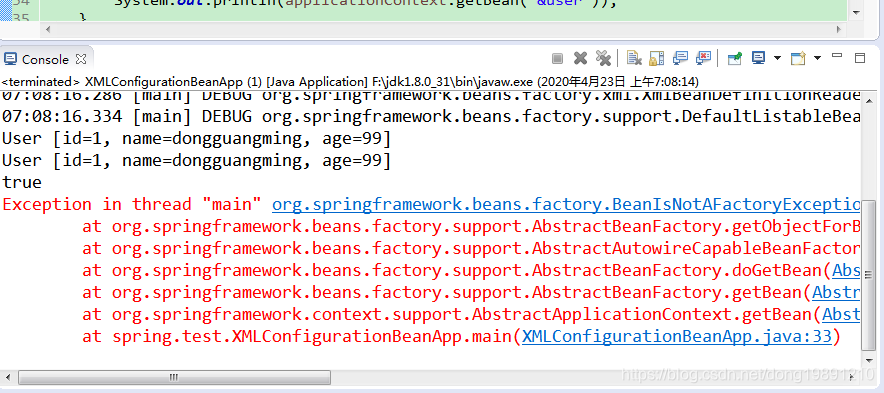Screen dimensions: 884x393
Task: Toggle Show Console When Standard Error Changes
Action: coord(703,58)
